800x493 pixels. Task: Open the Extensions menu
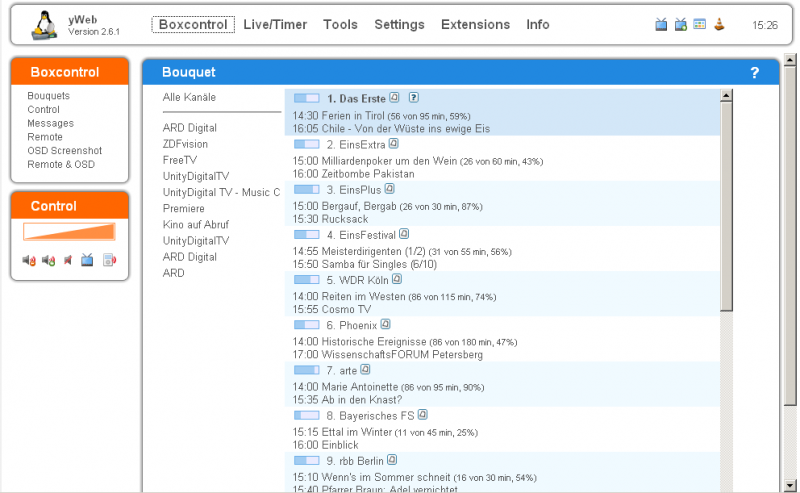(x=476, y=24)
